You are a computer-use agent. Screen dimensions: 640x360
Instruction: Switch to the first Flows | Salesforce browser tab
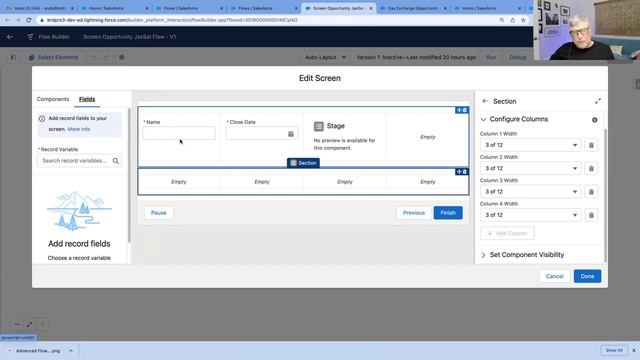(x=189, y=8)
